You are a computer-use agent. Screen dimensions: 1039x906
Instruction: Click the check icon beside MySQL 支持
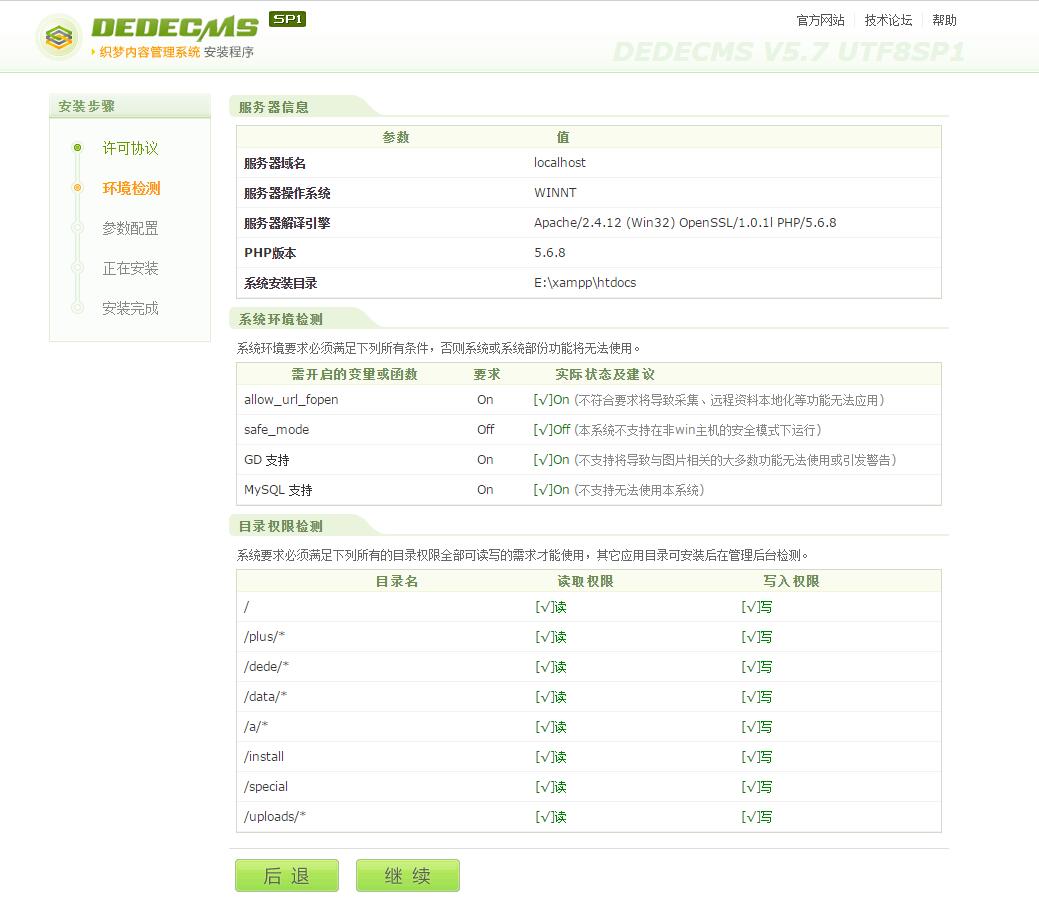pos(541,490)
